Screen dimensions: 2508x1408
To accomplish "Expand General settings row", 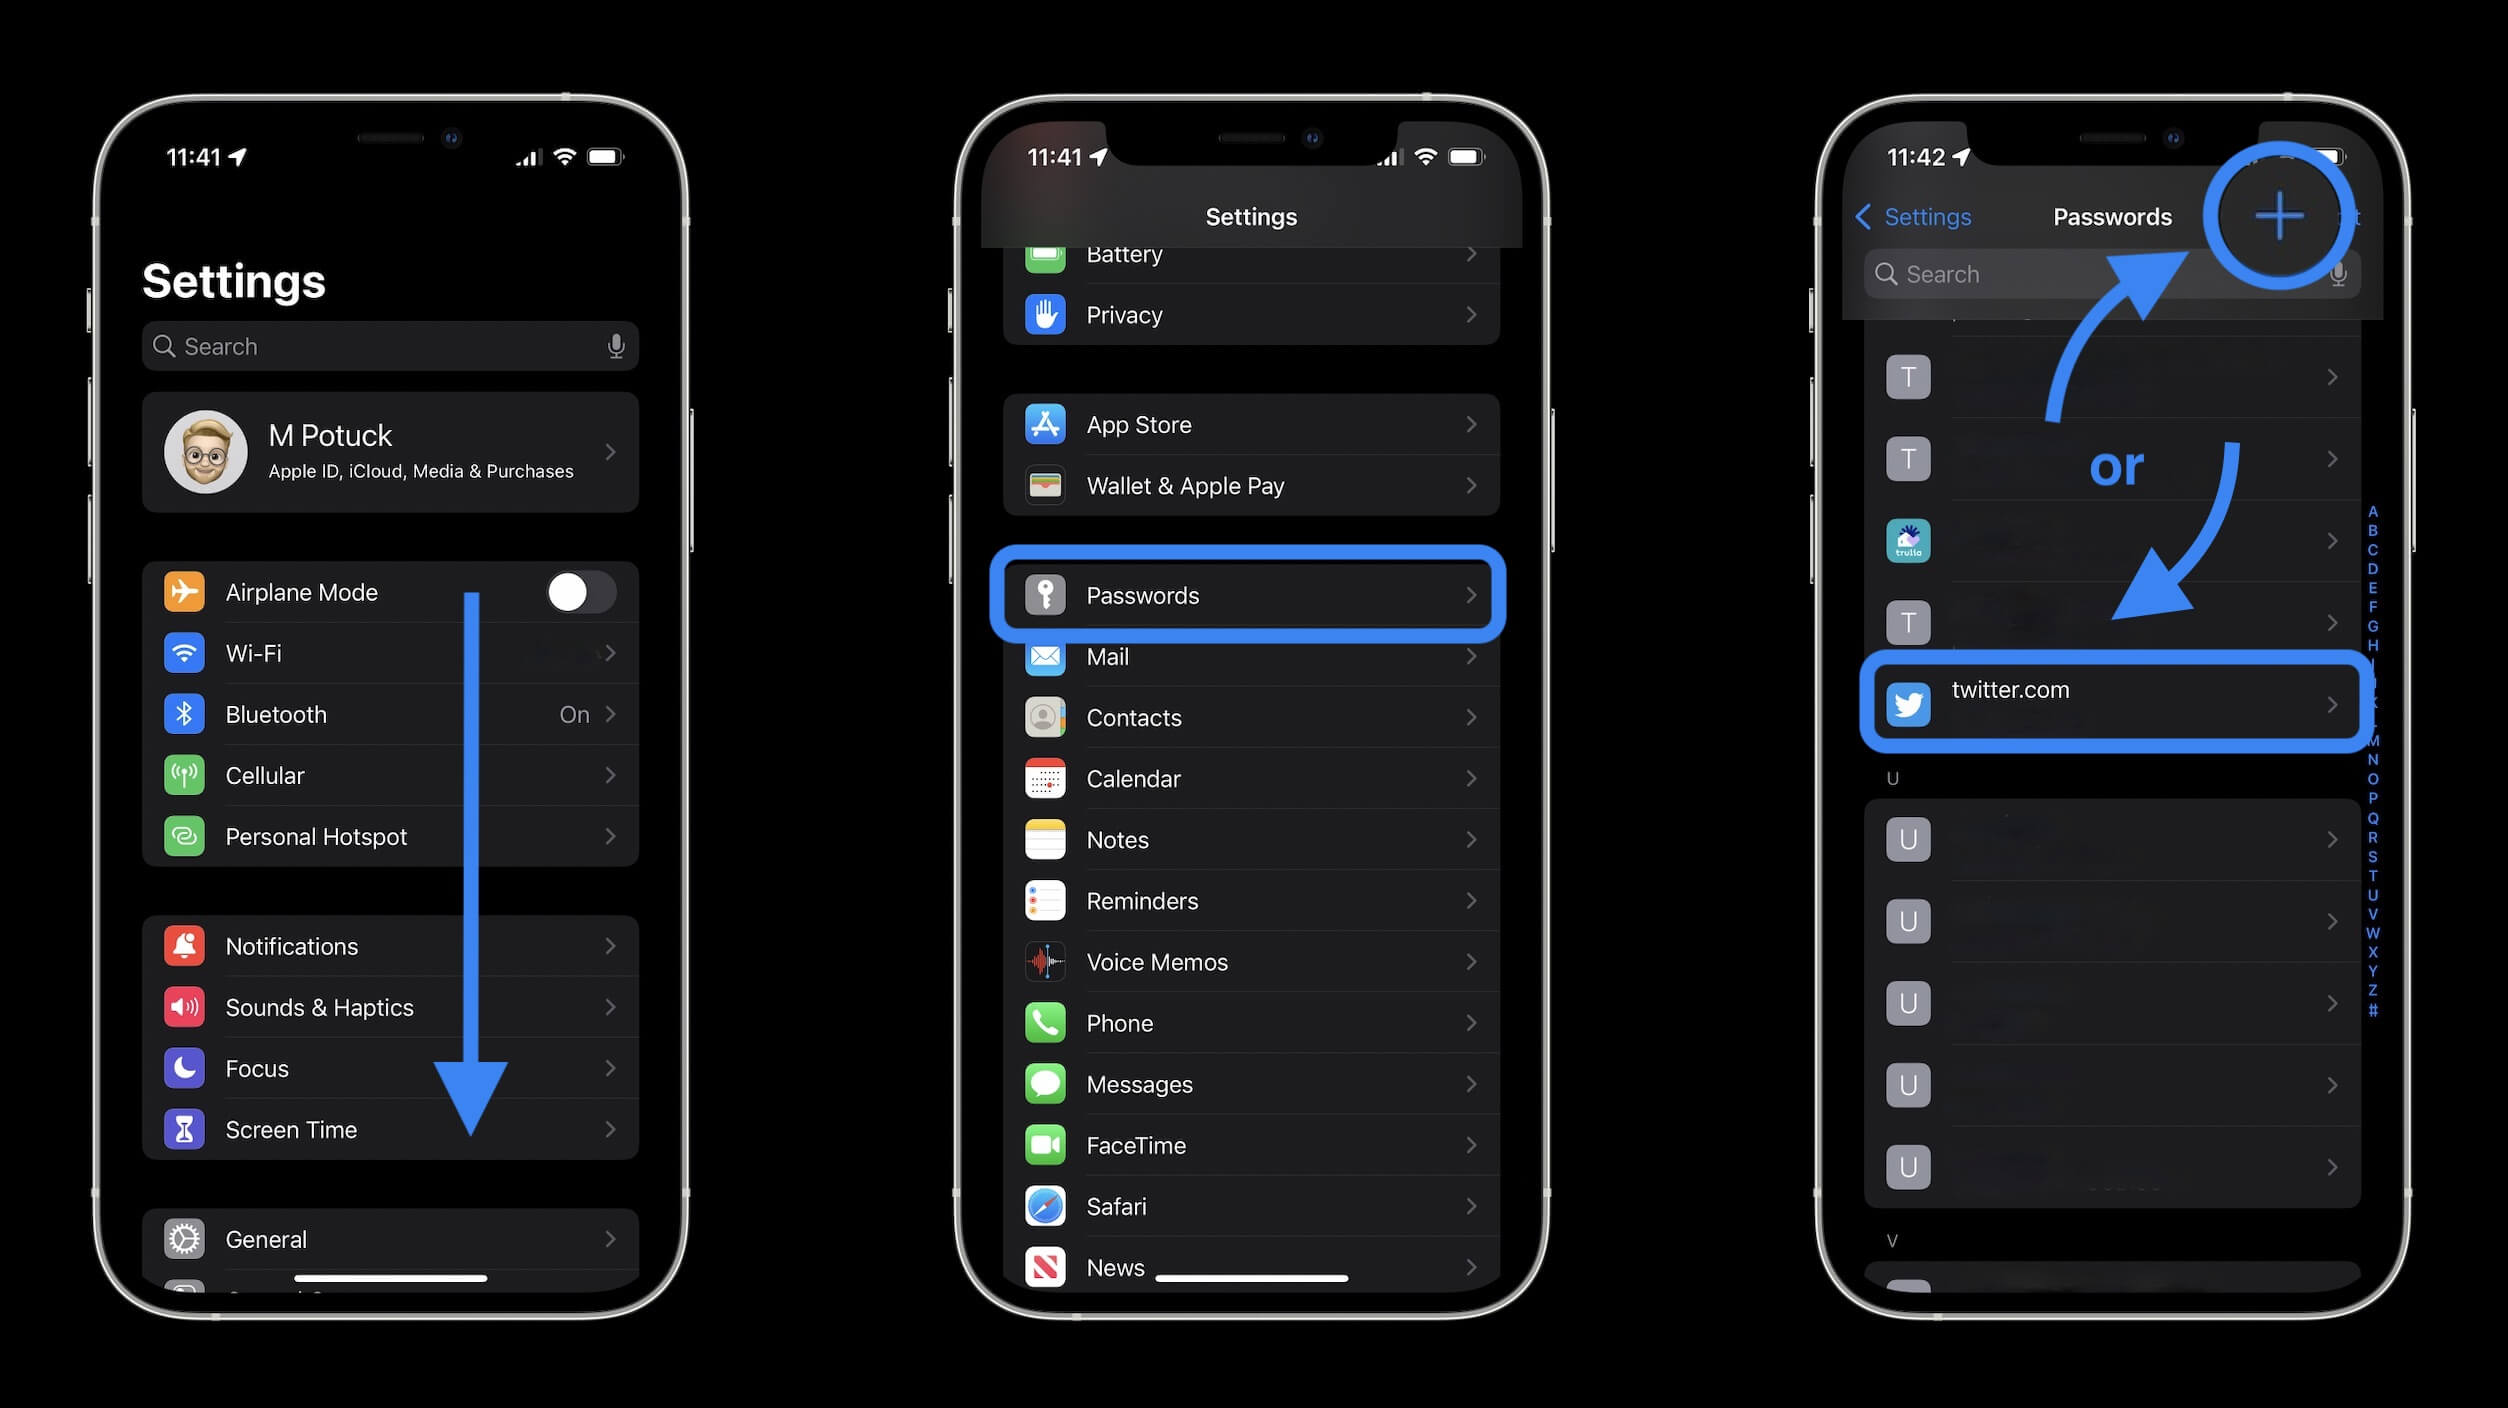I will point(391,1239).
